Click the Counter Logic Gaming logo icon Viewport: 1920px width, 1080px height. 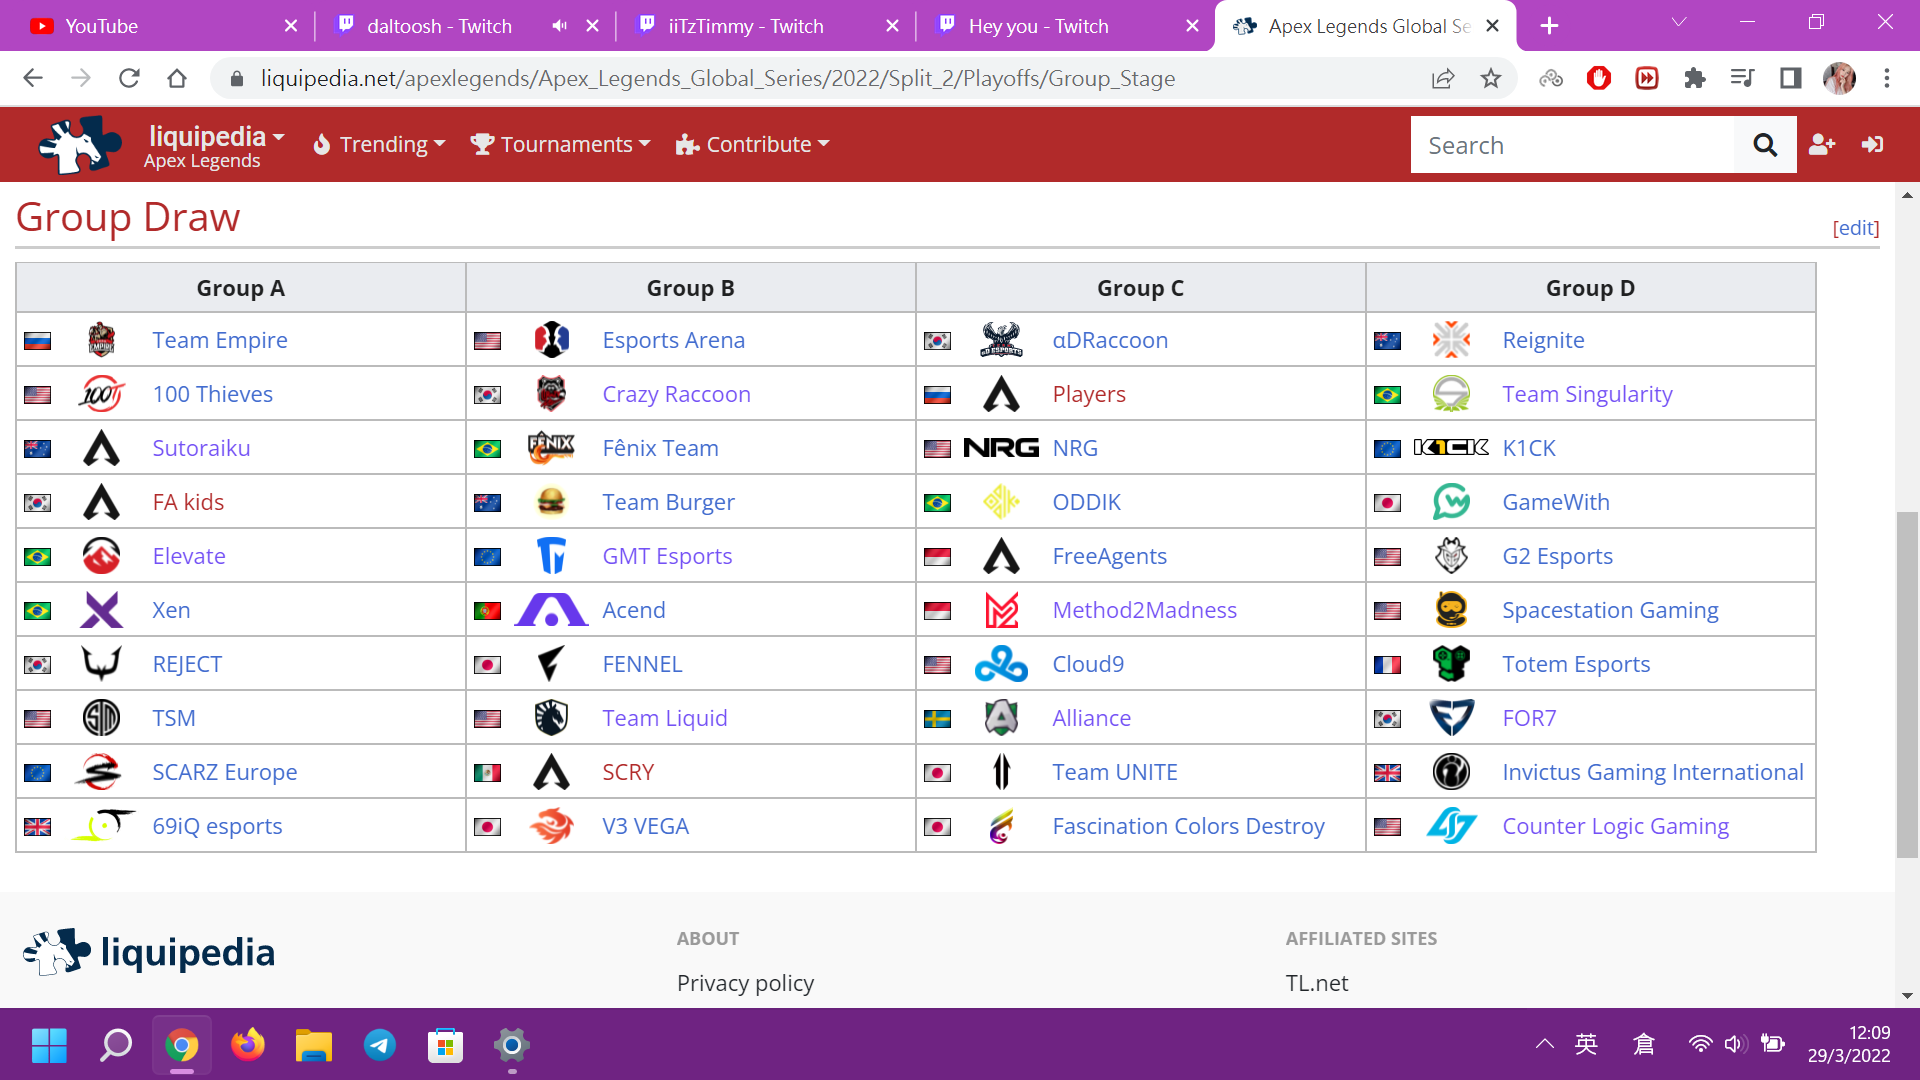tap(1451, 826)
